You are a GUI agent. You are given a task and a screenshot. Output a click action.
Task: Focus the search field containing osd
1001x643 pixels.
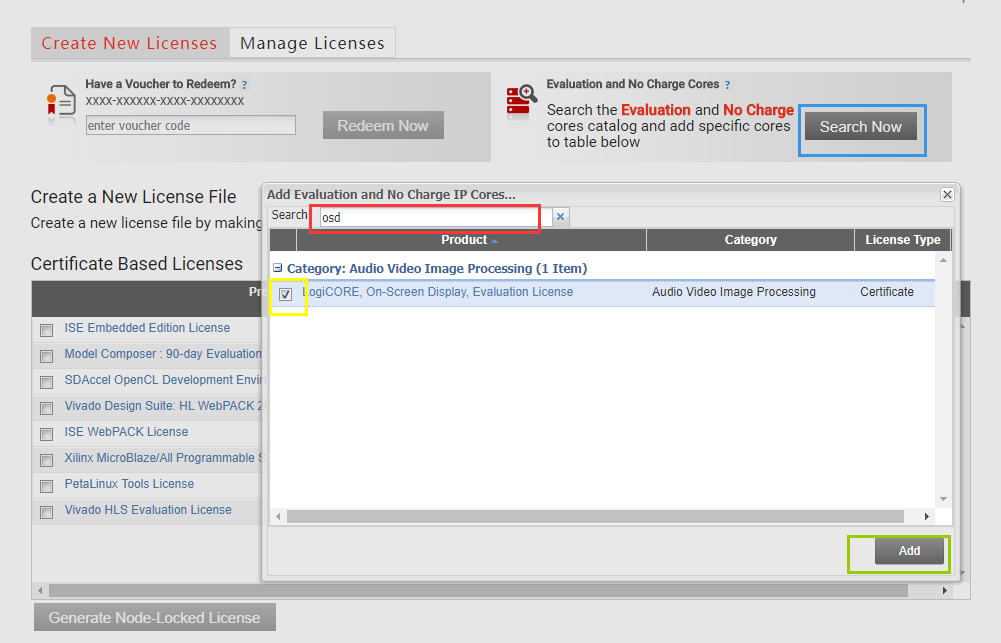coord(436,217)
